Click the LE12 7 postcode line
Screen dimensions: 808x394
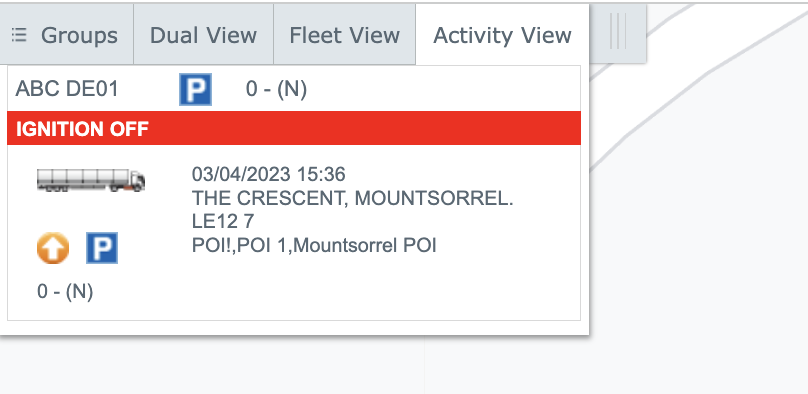point(223,221)
